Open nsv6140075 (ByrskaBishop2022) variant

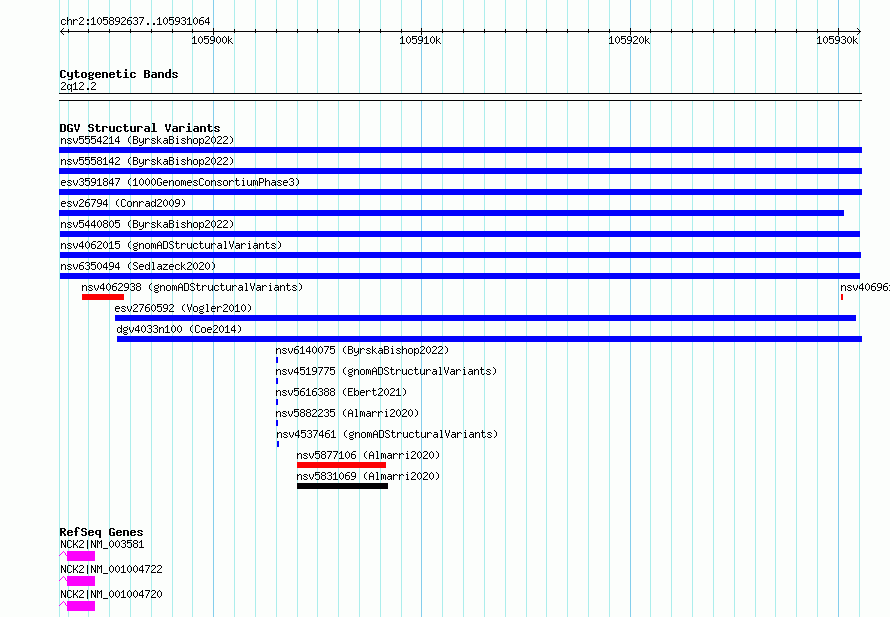point(362,350)
